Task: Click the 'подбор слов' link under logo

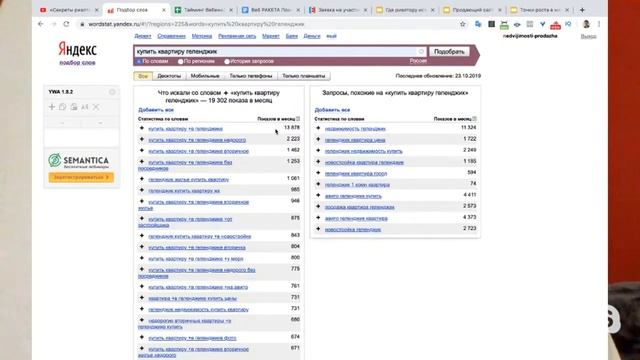Action: [78, 63]
